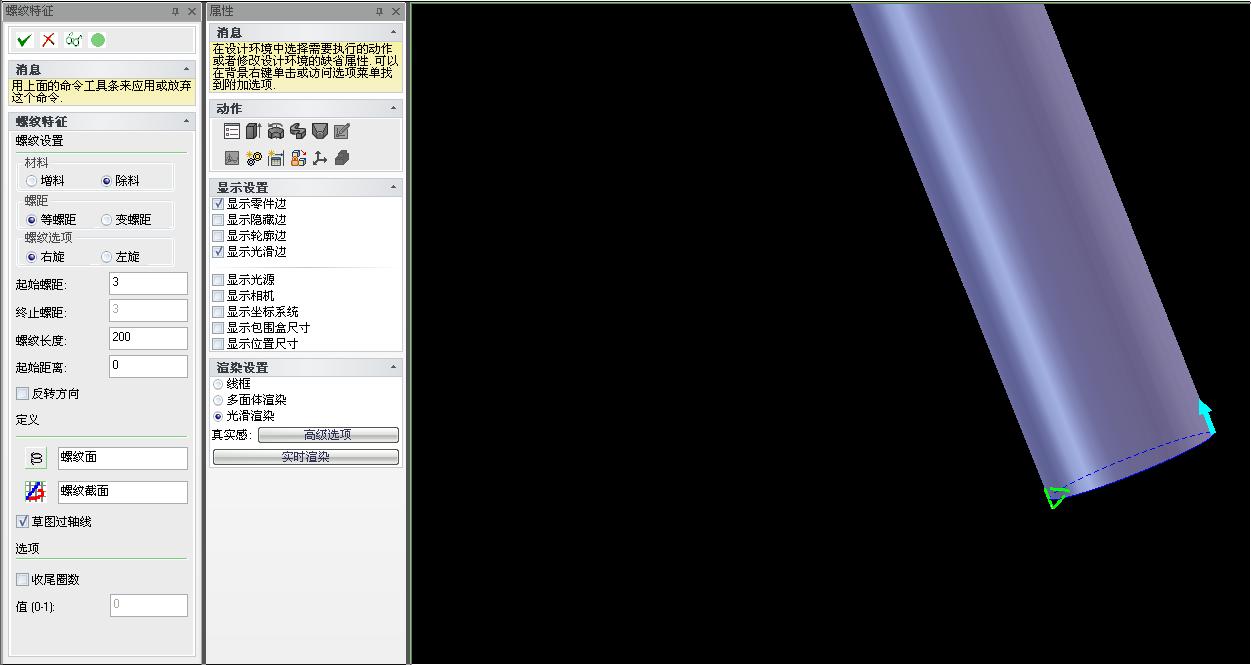Select the 变螺距 variable pitch option
The height and width of the screenshot is (665, 1251).
click(107, 220)
